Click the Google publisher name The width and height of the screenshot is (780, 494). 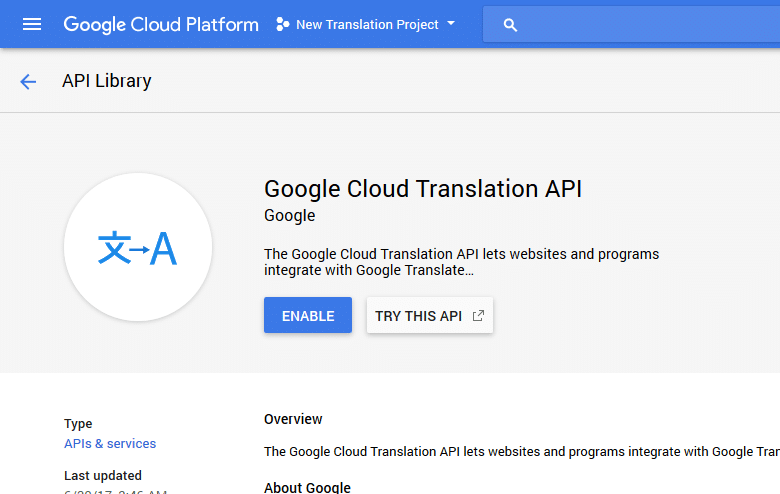tap(290, 215)
